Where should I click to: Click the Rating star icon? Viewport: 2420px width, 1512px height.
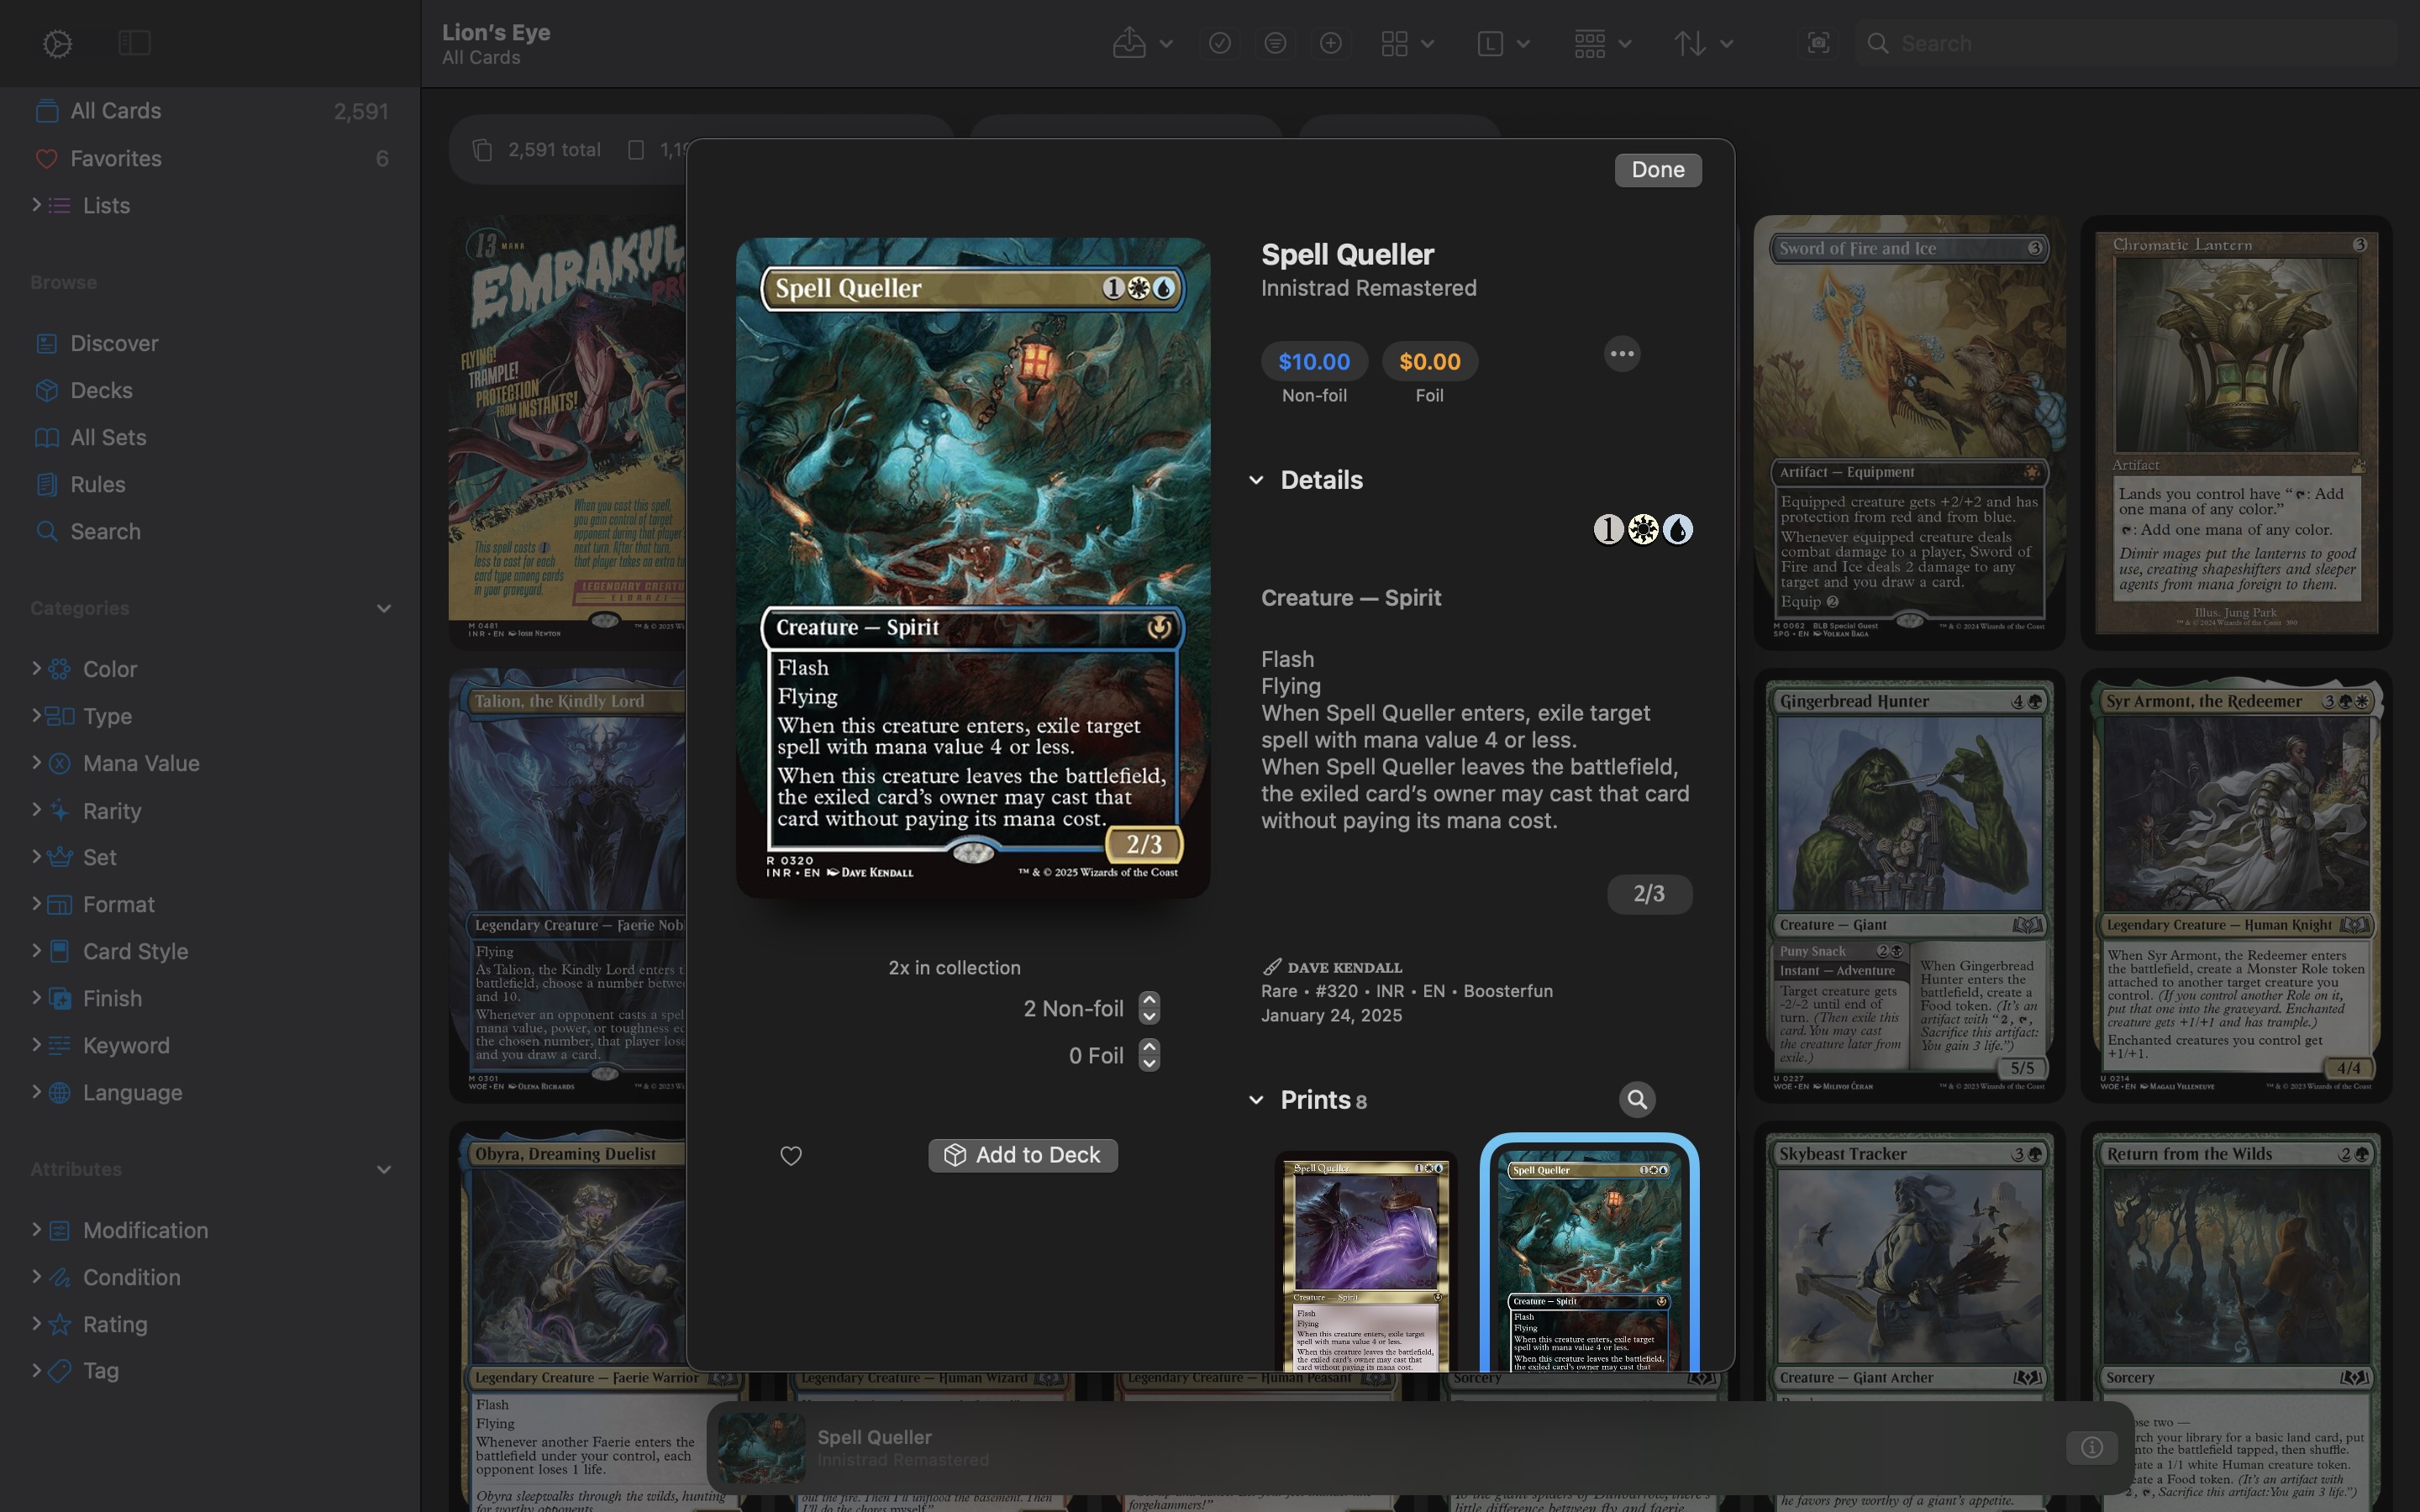60,1324
